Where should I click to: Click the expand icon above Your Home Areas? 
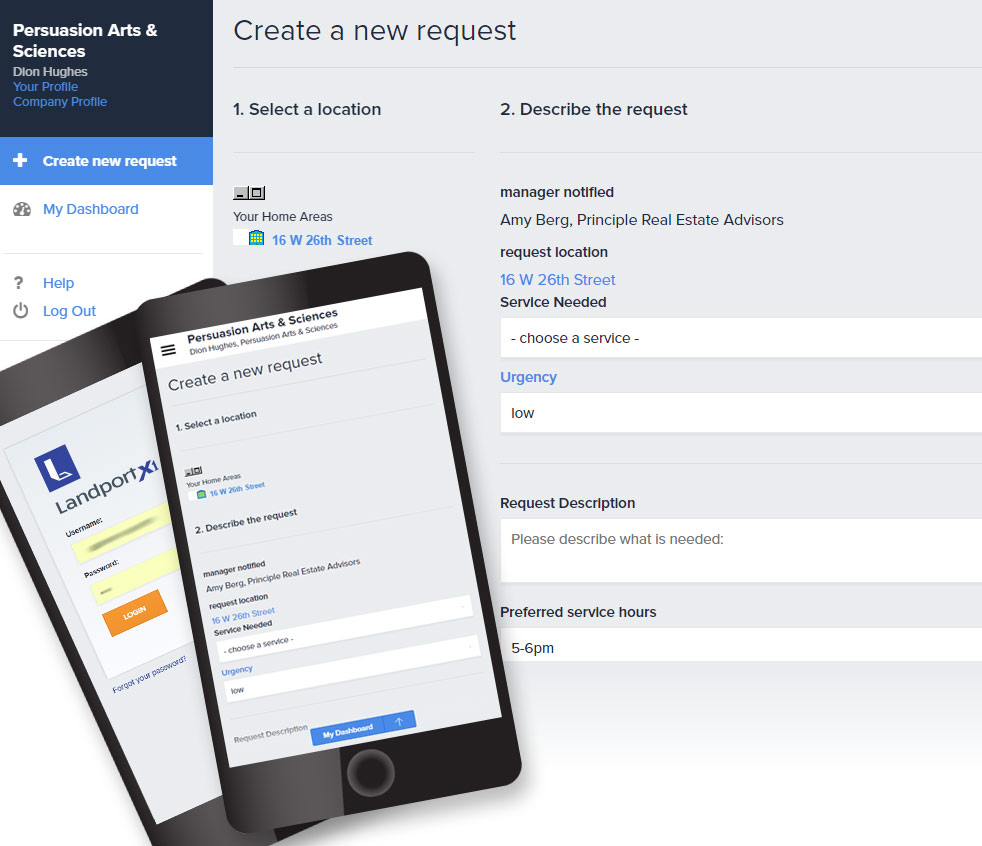[x=257, y=193]
